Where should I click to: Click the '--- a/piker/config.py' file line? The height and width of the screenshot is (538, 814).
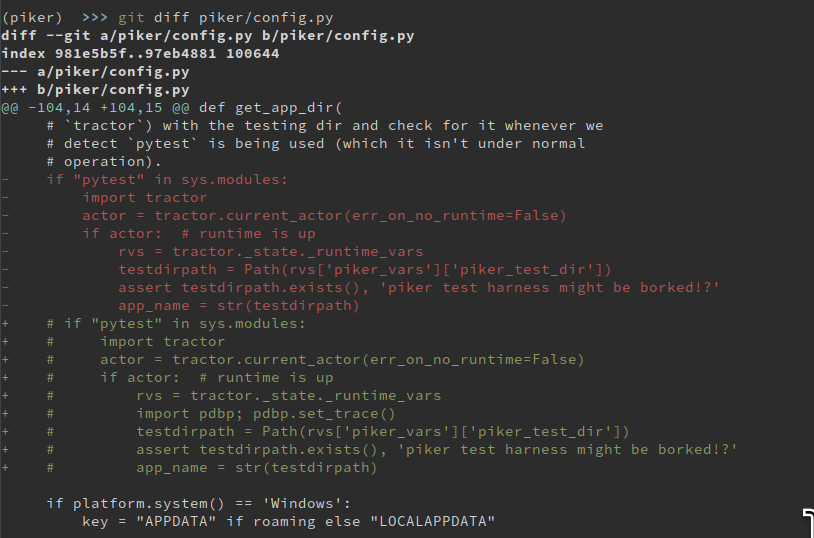tap(95, 72)
